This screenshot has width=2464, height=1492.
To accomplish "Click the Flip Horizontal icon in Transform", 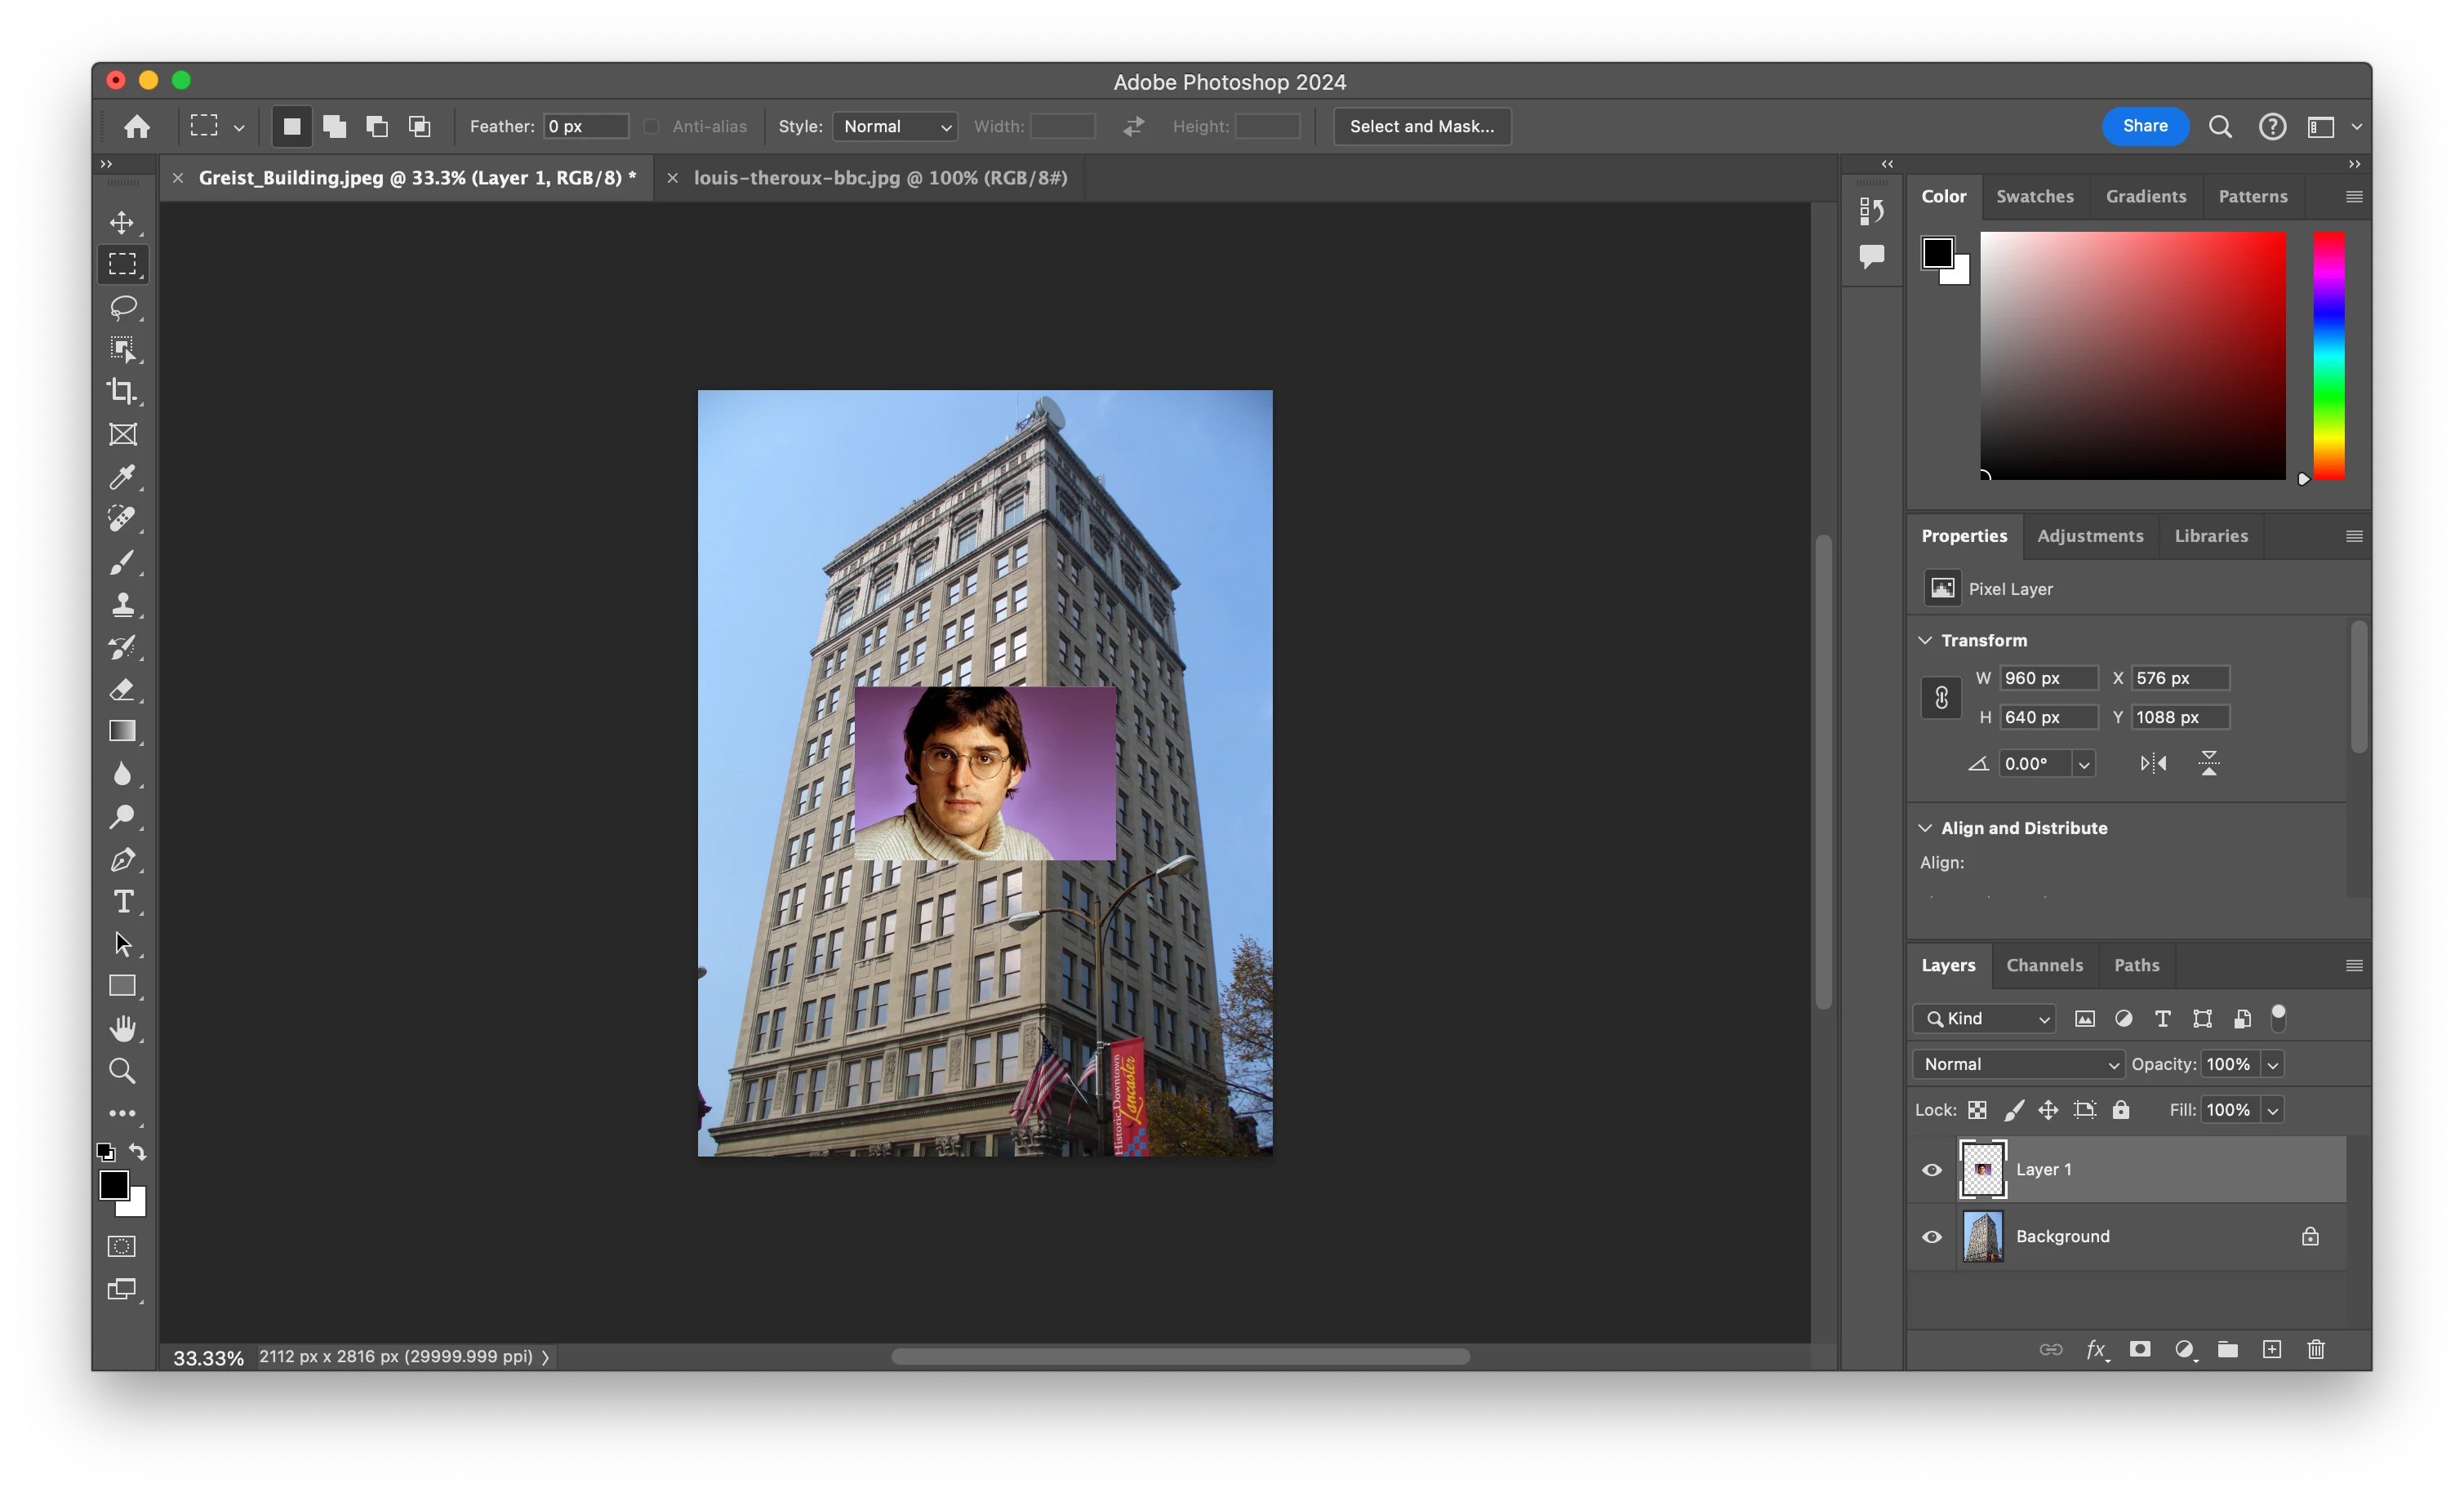I will pyautogui.click(x=2153, y=764).
